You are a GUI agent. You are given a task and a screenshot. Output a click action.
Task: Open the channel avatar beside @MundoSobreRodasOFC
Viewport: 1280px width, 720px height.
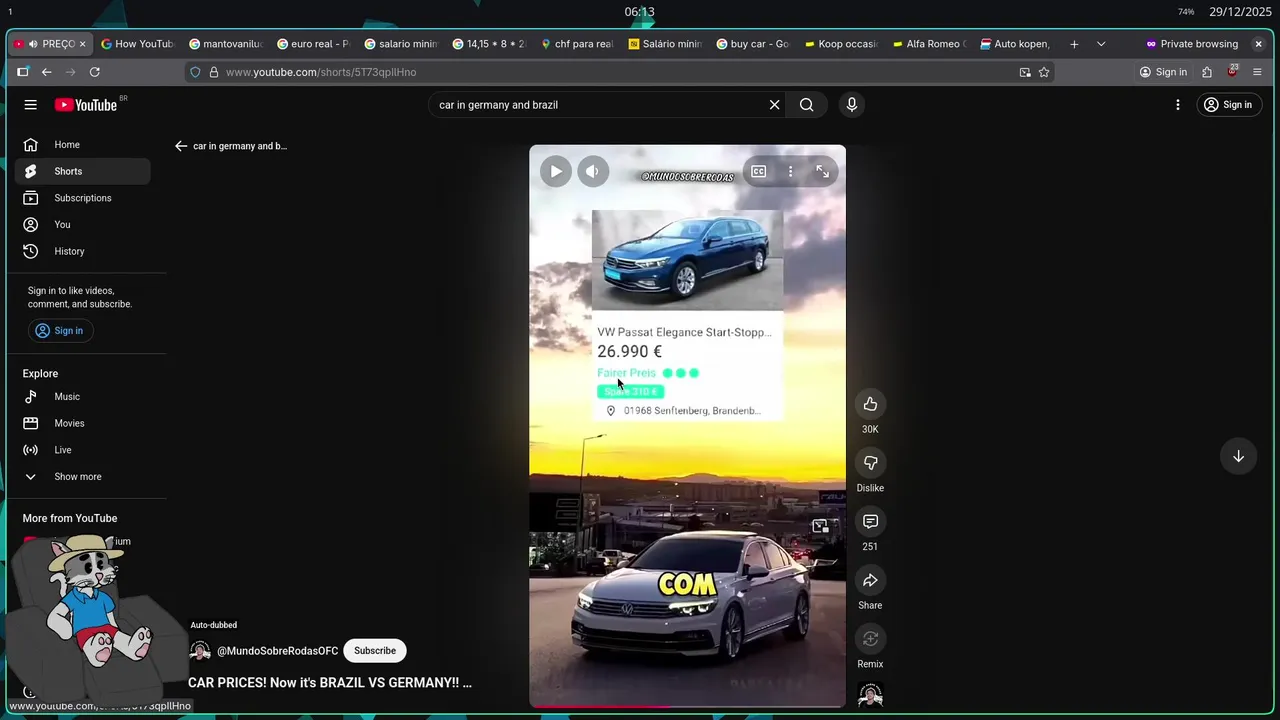[x=200, y=651]
